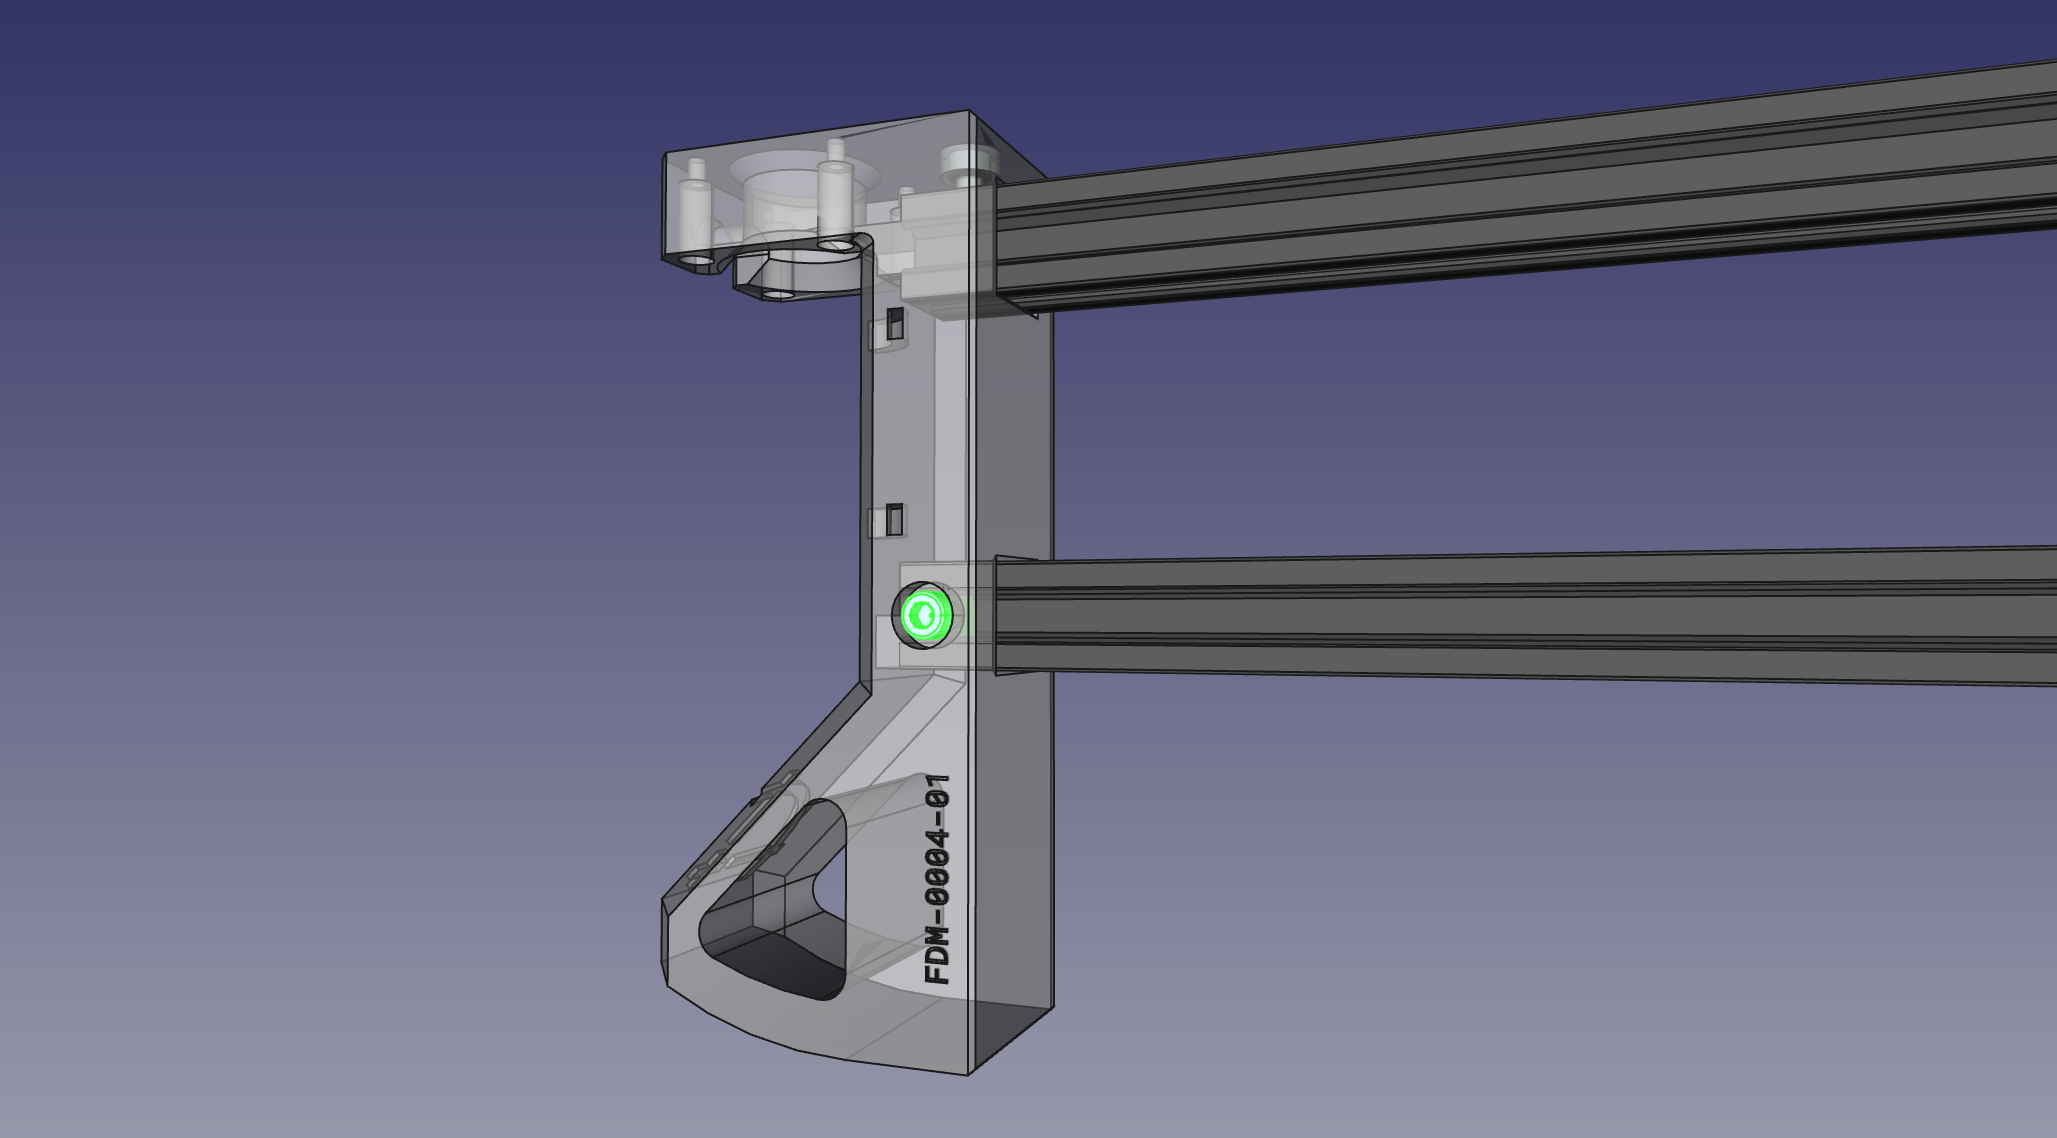Click bracket's front face between the two slots
Screen dimensions: 2057x1138
[x=900, y=420]
